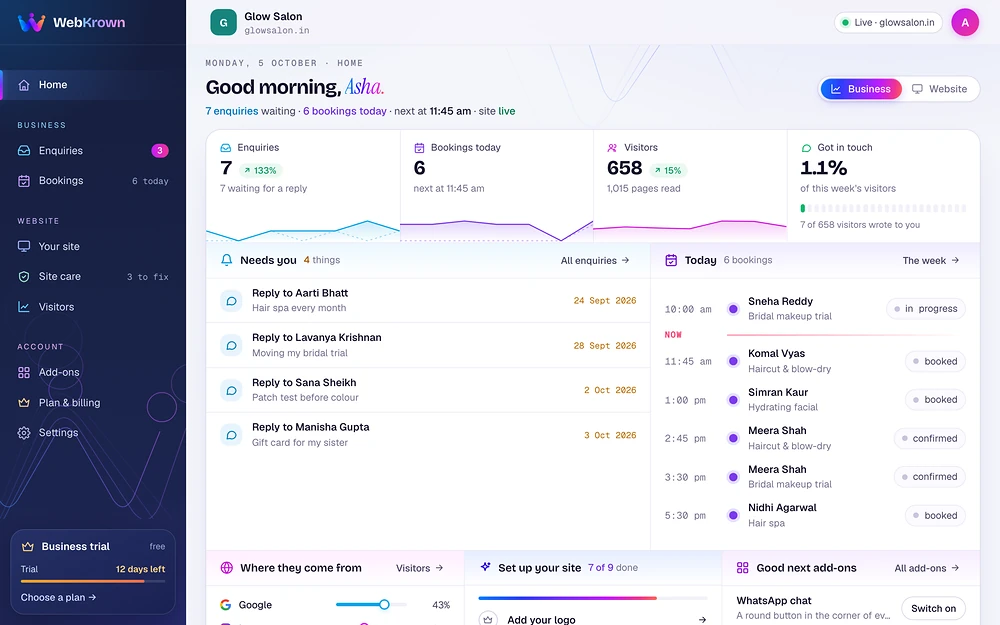Screen dimensions: 1000x625
Task: Select Sneha Reddy 10:00 am booking
Action: (815, 309)
